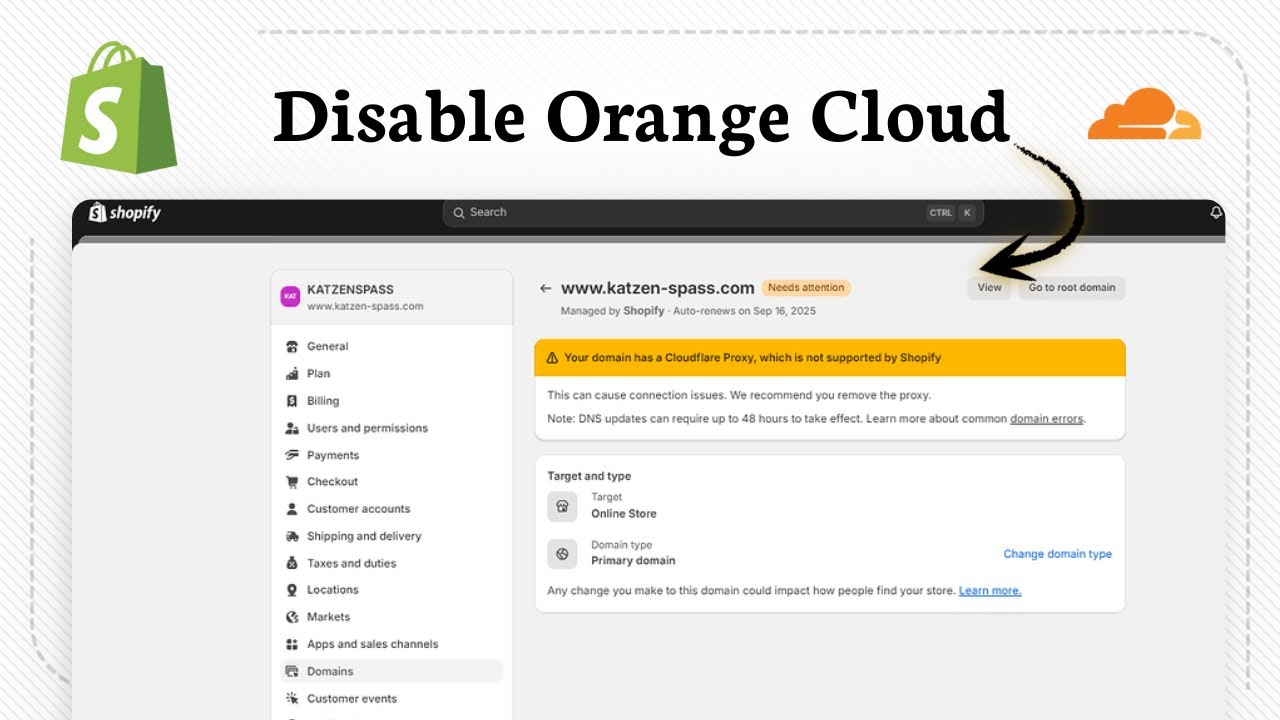The image size is (1280, 720).
Task: Open the notifications bell icon
Action: pyautogui.click(x=1216, y=212)
